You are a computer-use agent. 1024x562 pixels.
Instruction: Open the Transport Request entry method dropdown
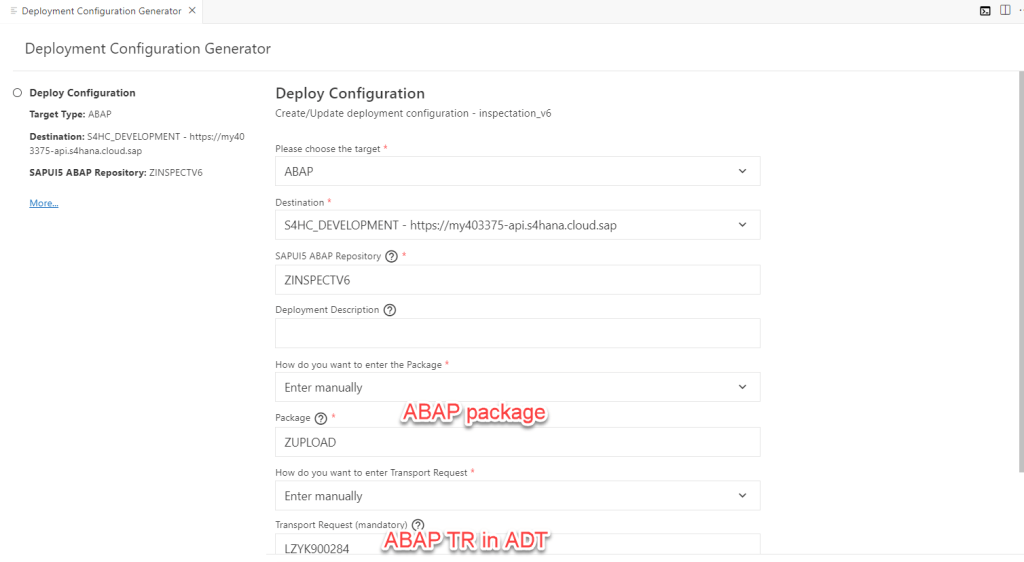pyautogui.click(x=517, y=496)
